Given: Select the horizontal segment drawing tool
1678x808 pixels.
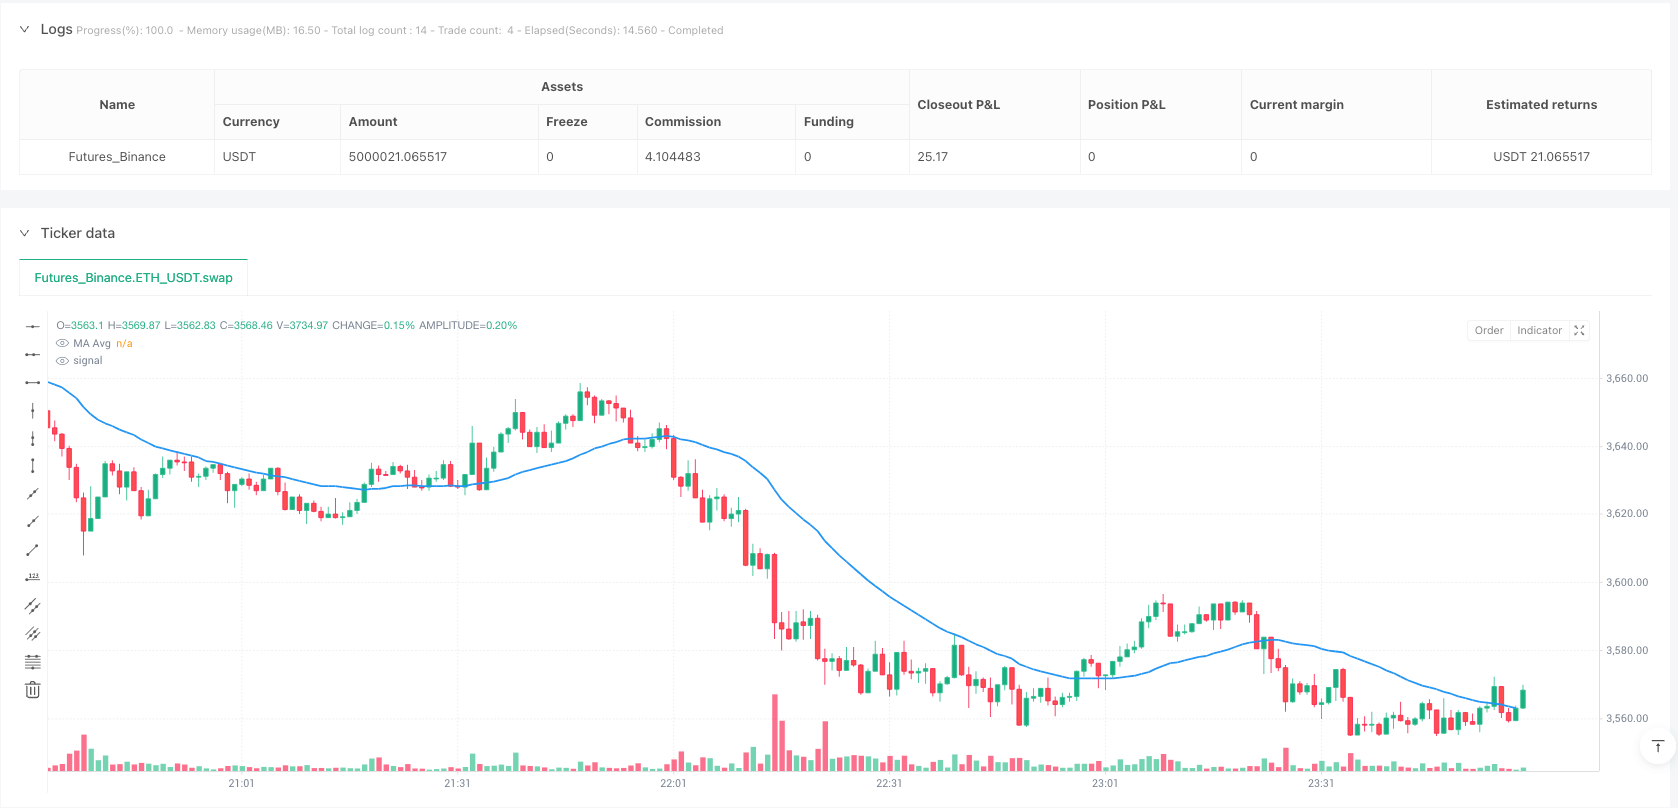Looking at the screenshot, I should (33, 382).
